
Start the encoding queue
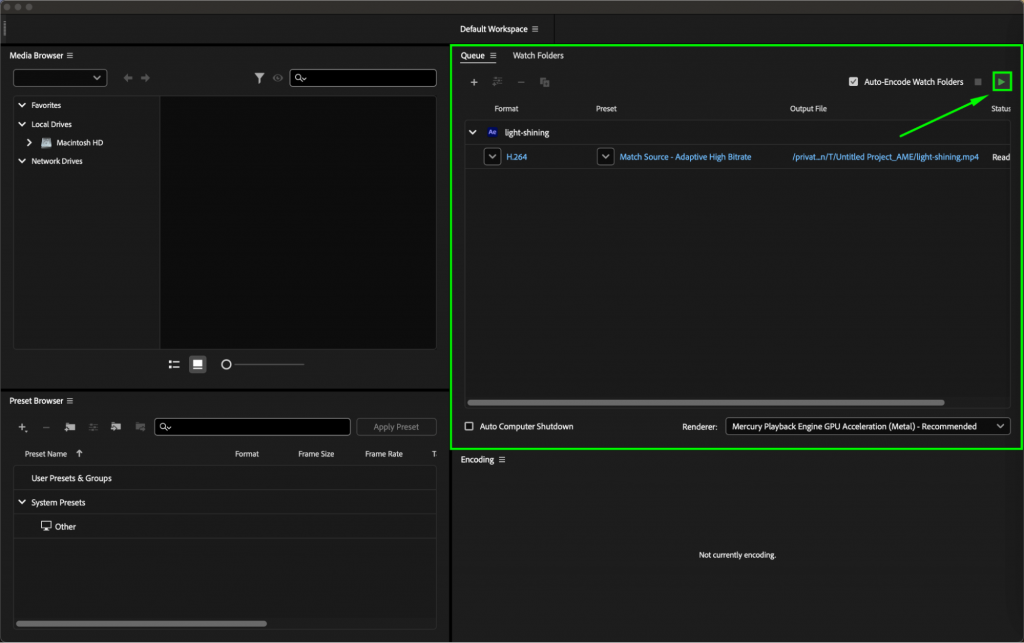(x=1002, y=81)
